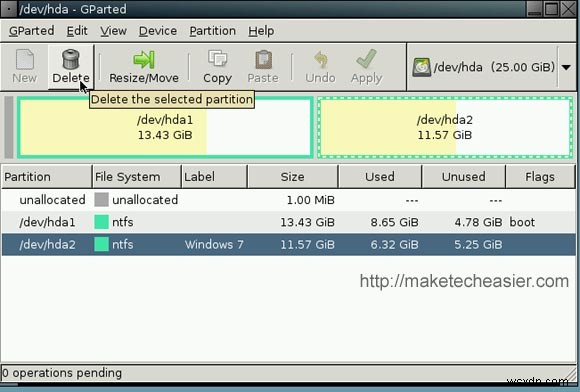The height and width of the screenshot is (392, 580).
Task: Click the green ntfs swatch for /dev/hda1
Action: [101, 222]
